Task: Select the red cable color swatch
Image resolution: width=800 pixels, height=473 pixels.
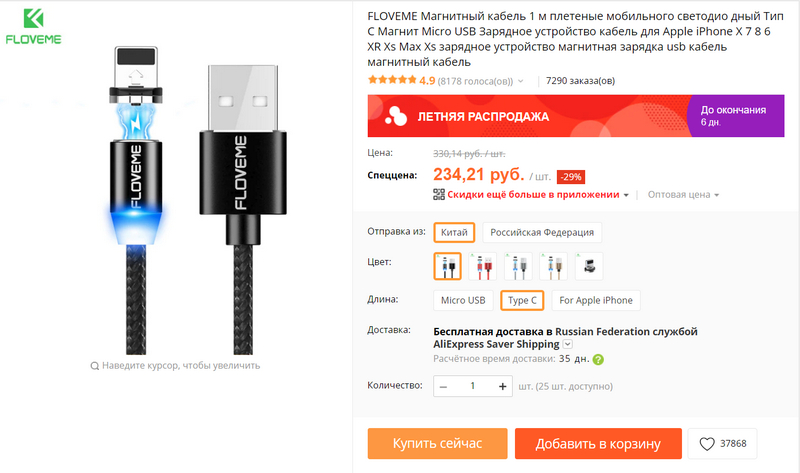Action: click(x=483, y=266)
